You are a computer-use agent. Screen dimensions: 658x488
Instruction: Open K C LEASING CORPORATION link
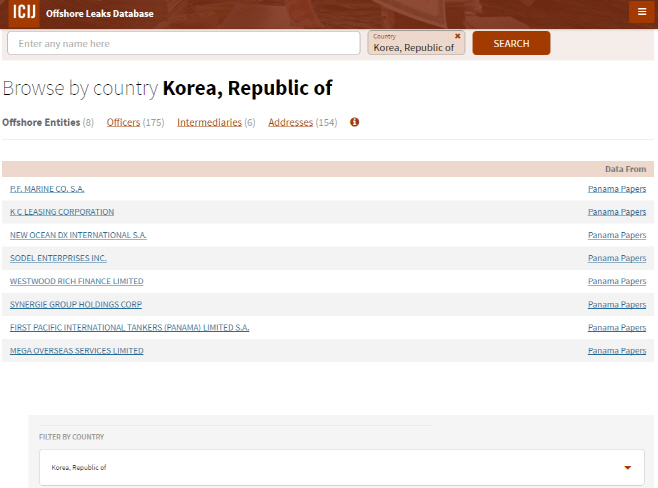(62, 212)
